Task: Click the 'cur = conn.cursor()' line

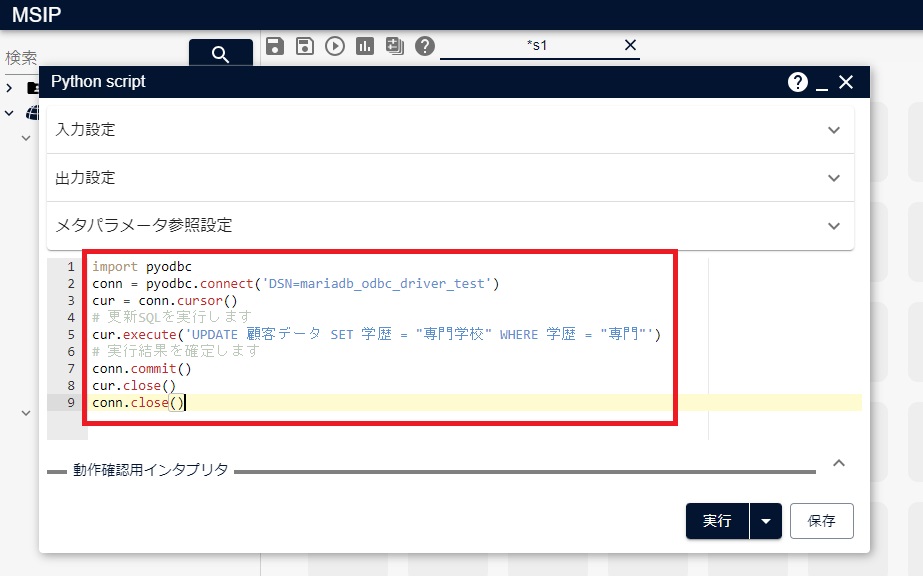Action: 165,301
